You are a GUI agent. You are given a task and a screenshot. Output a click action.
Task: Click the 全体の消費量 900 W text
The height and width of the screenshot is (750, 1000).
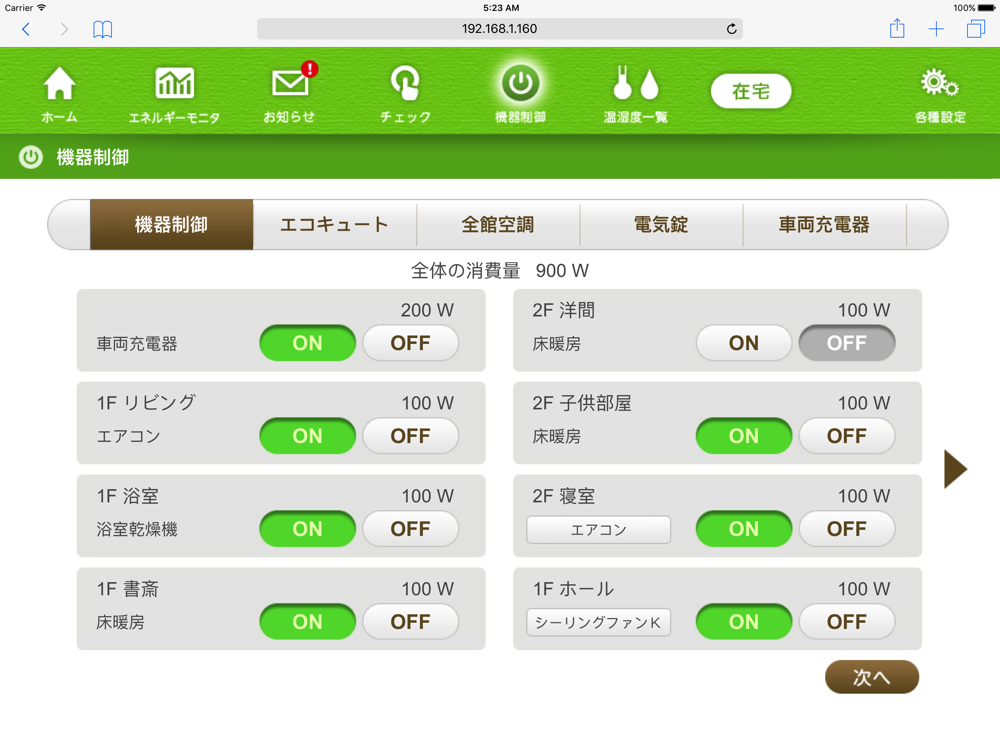[x=500, y=271]
